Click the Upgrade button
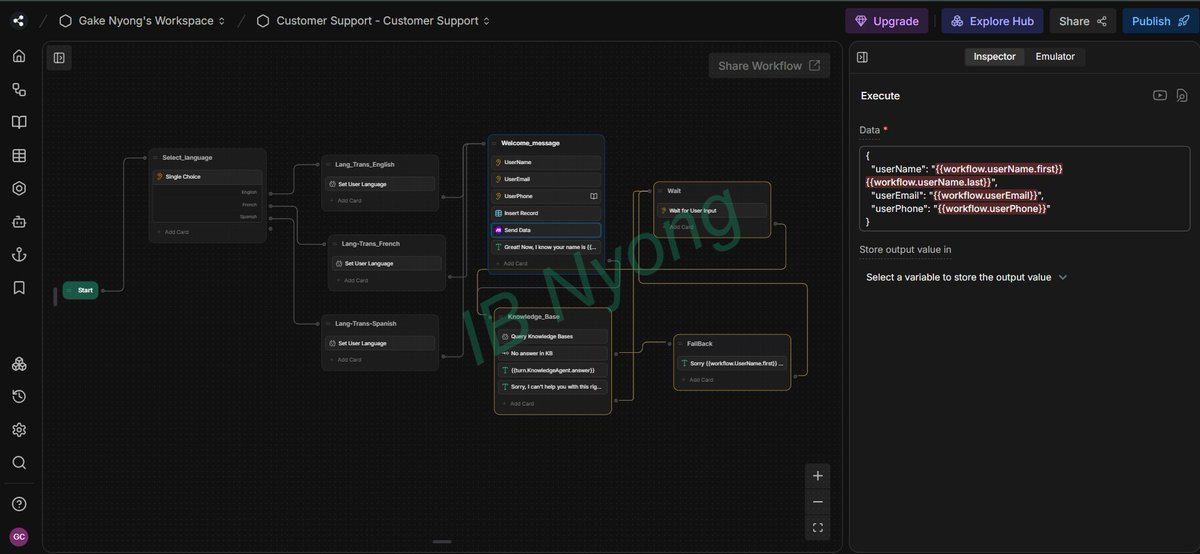The height and width of the screenshot is (554, 1200). pyautogui.click(x=886, y=21)
